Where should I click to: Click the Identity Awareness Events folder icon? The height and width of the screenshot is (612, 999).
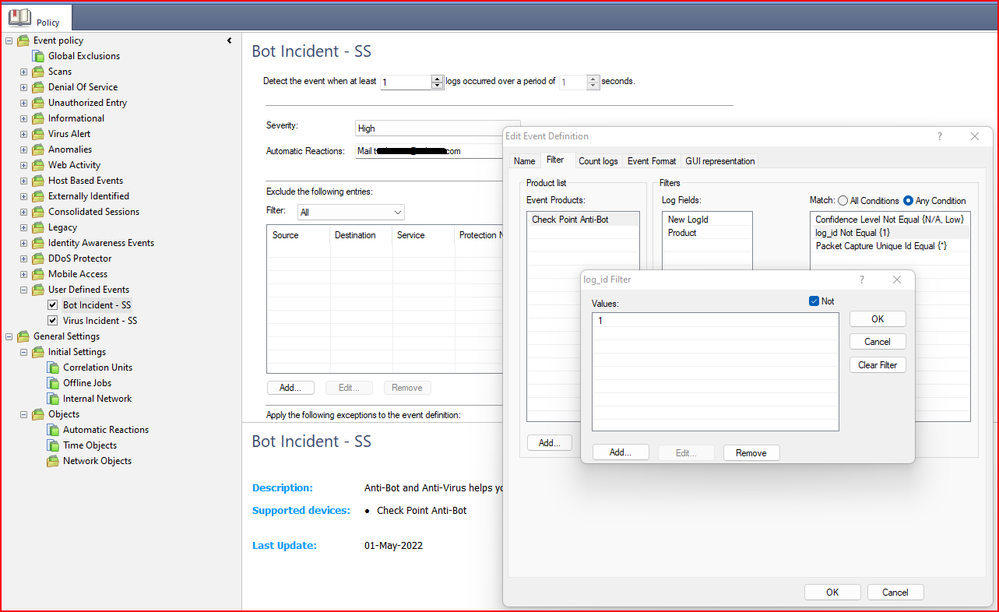coord(38,243)
